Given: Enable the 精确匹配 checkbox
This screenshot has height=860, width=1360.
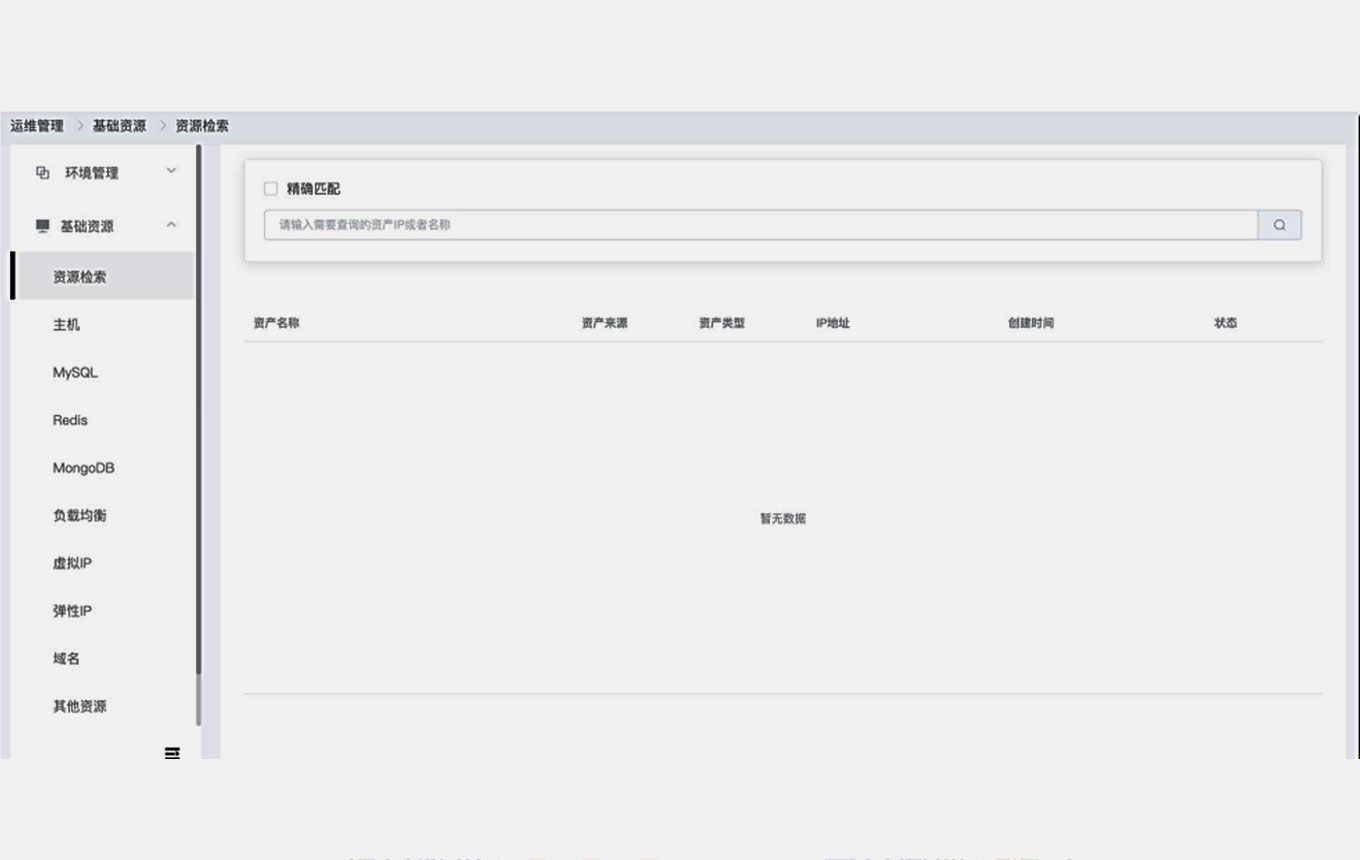Looking at the screenshot, I should [x=270, y=189].
